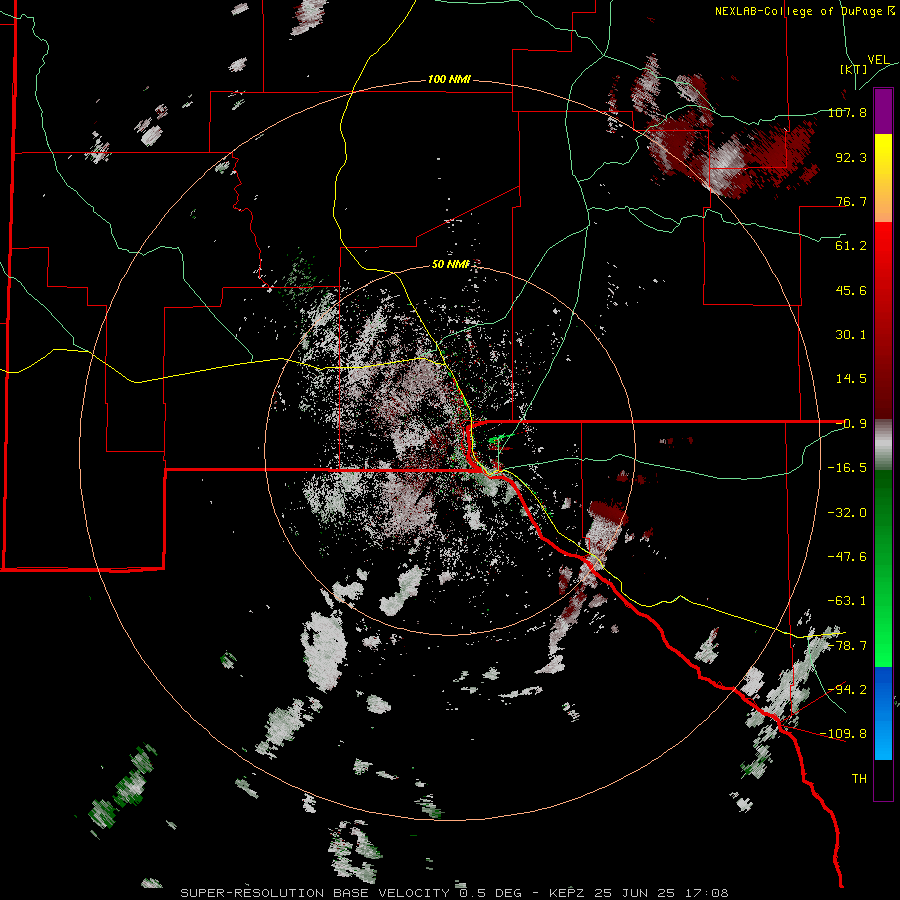Image resolution: width=900 pixels, height=900 pixels.
Task: Click the -0.9 velocity scale value
Action: (x=851, y=424)
